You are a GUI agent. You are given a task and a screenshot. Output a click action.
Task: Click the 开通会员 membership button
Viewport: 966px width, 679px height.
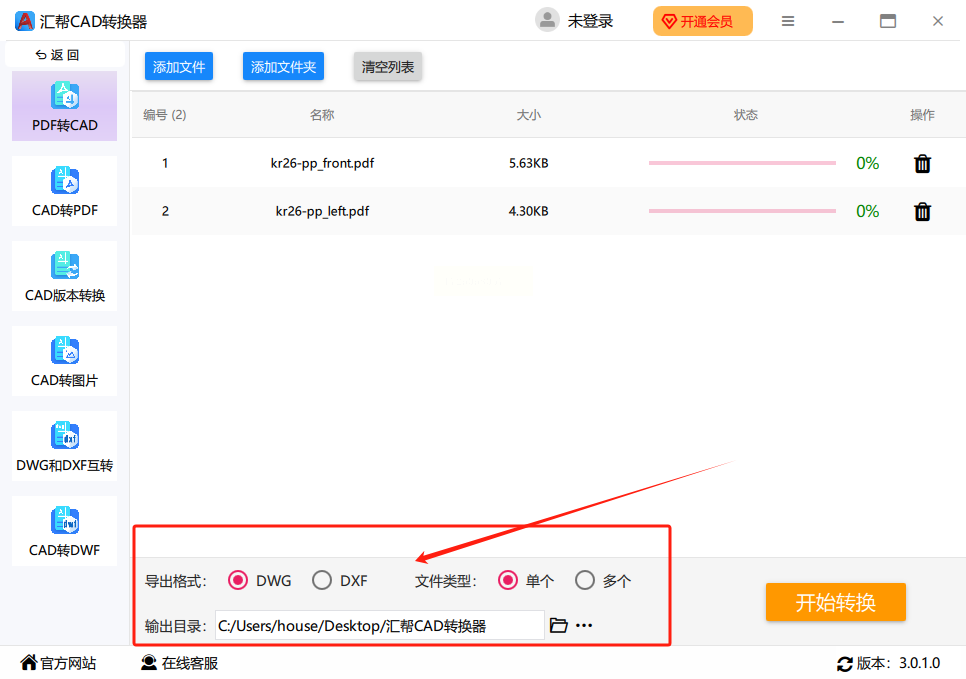click(702, 22)
